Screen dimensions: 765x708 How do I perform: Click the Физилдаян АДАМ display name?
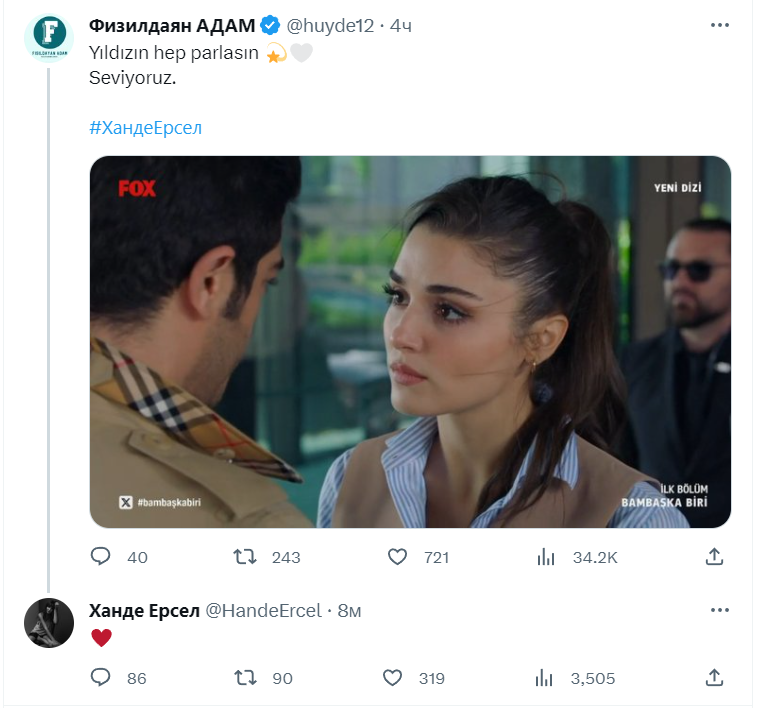pos(171,25)
